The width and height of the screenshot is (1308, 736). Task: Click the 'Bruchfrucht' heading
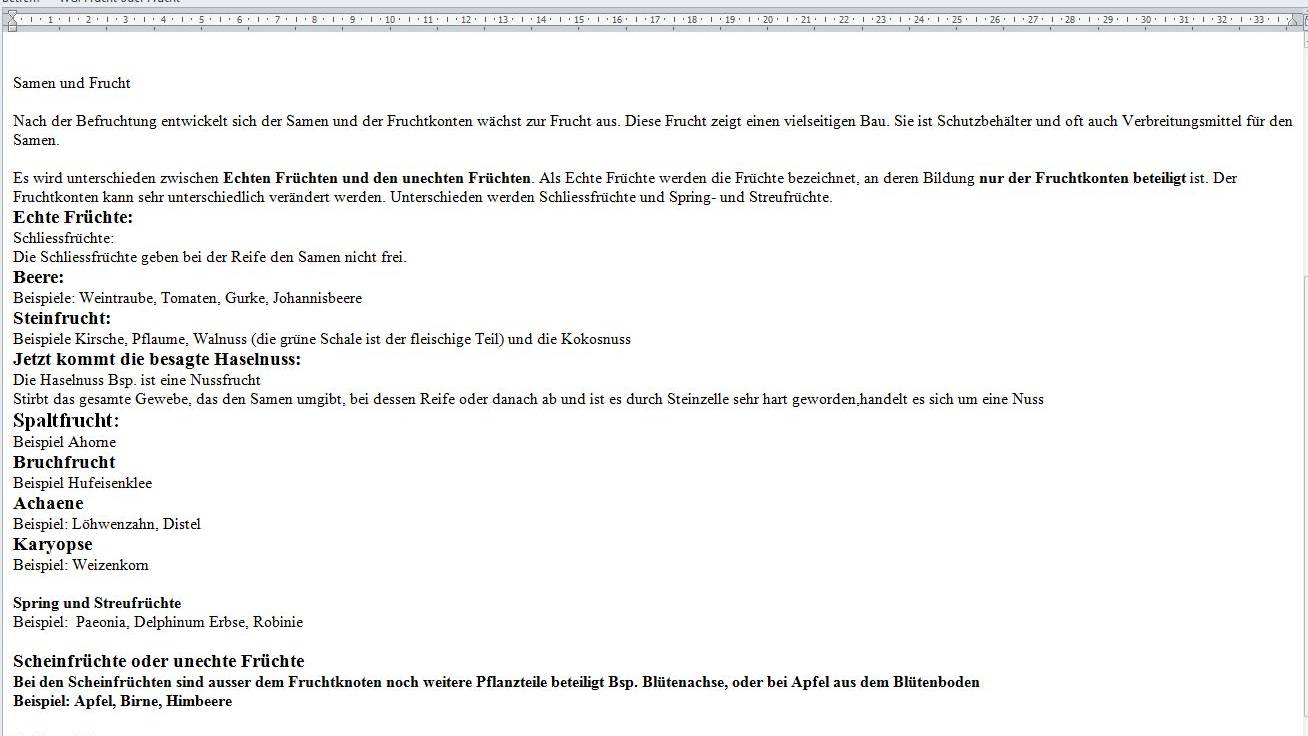64,462
